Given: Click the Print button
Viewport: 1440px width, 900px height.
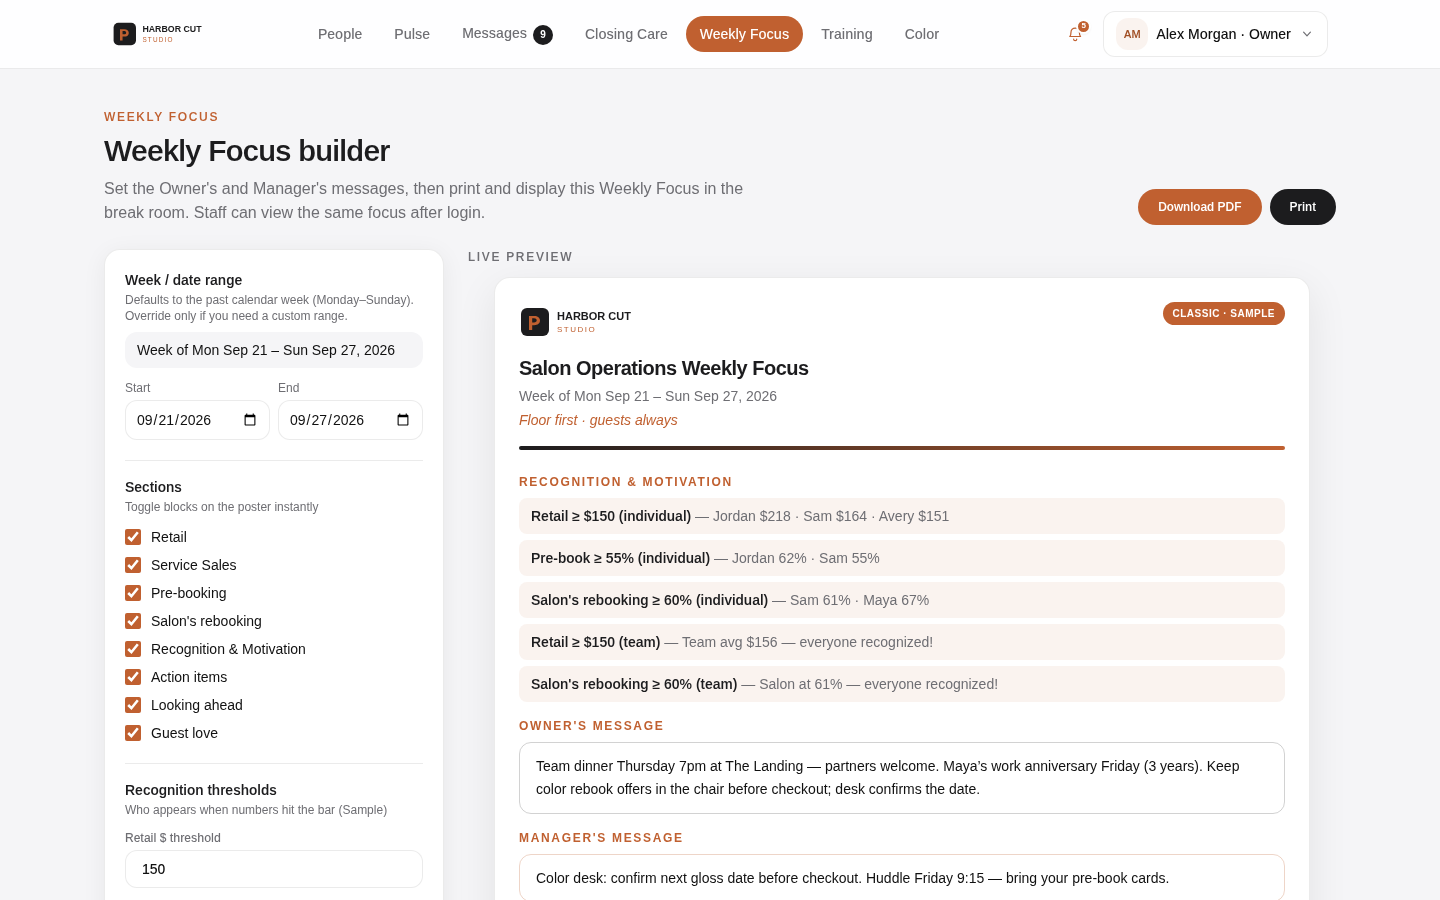Looking at the screenshot, I should pos(1303,207).
